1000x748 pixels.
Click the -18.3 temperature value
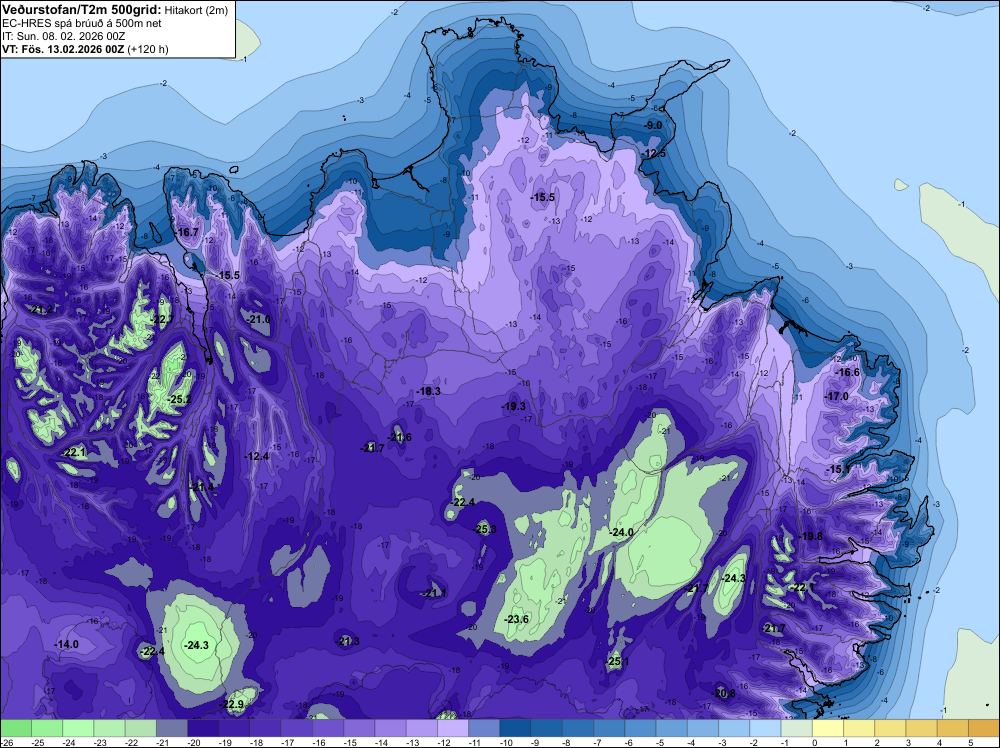click(428, 391)
